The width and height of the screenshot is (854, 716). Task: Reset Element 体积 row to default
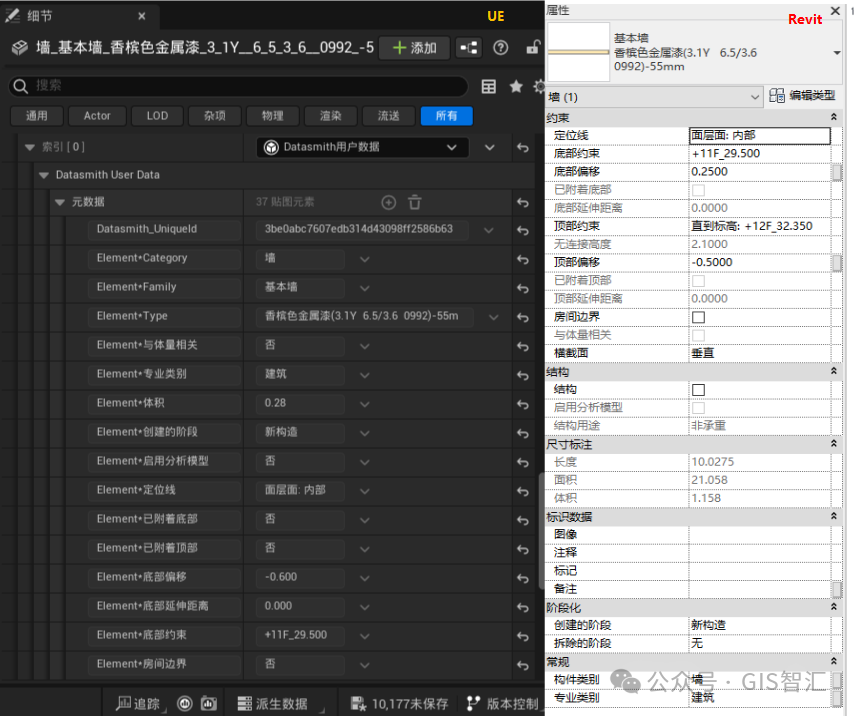point(523,404)
